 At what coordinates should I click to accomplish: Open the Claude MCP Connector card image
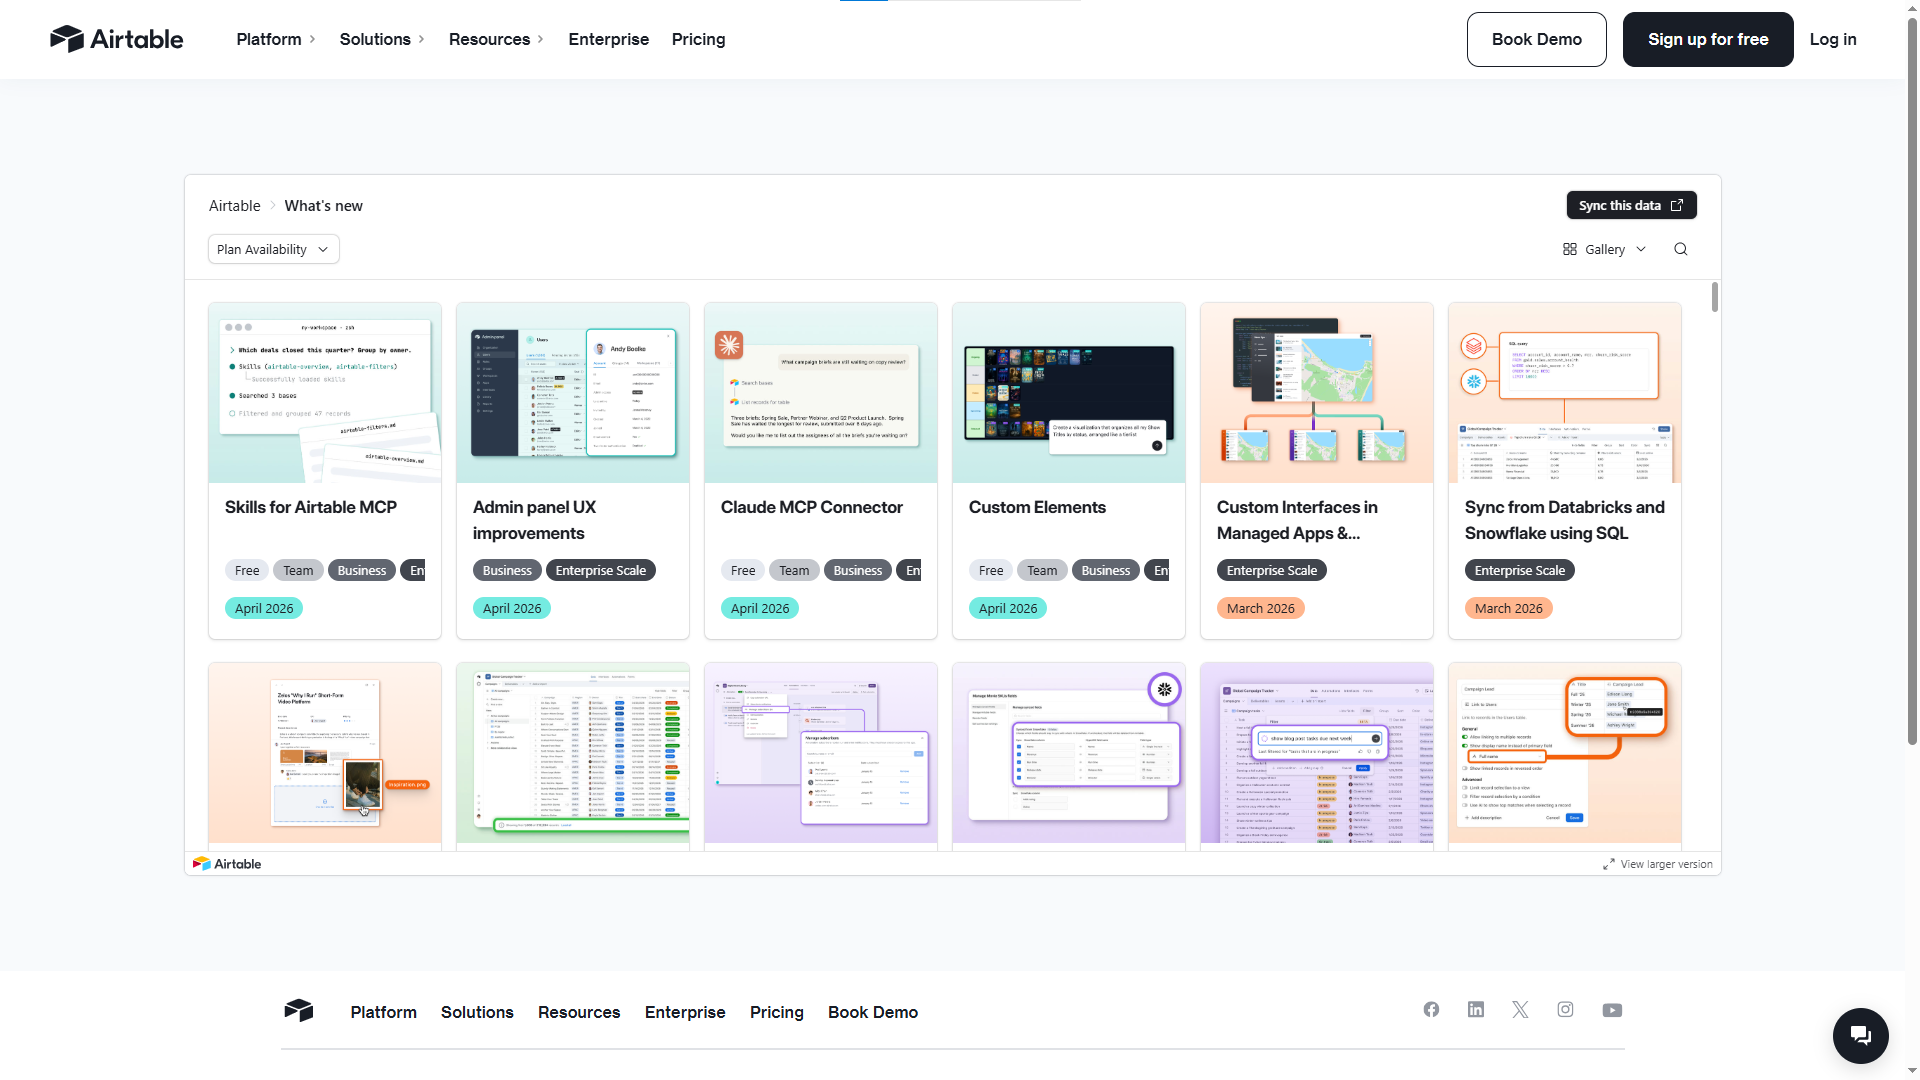click(821, 393)
